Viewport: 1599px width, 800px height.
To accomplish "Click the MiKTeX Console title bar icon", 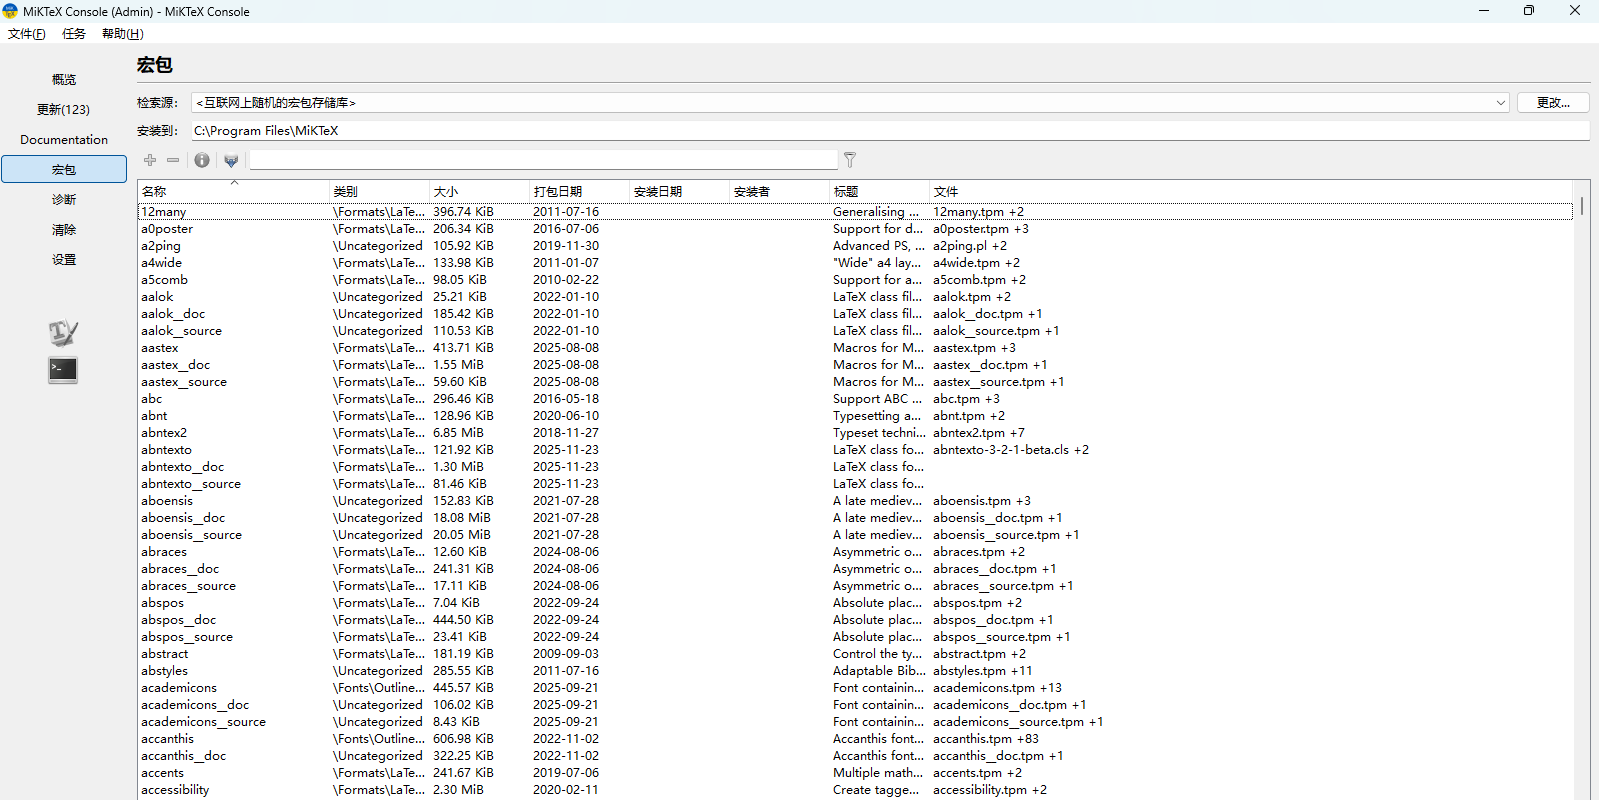I will (10, 11).
